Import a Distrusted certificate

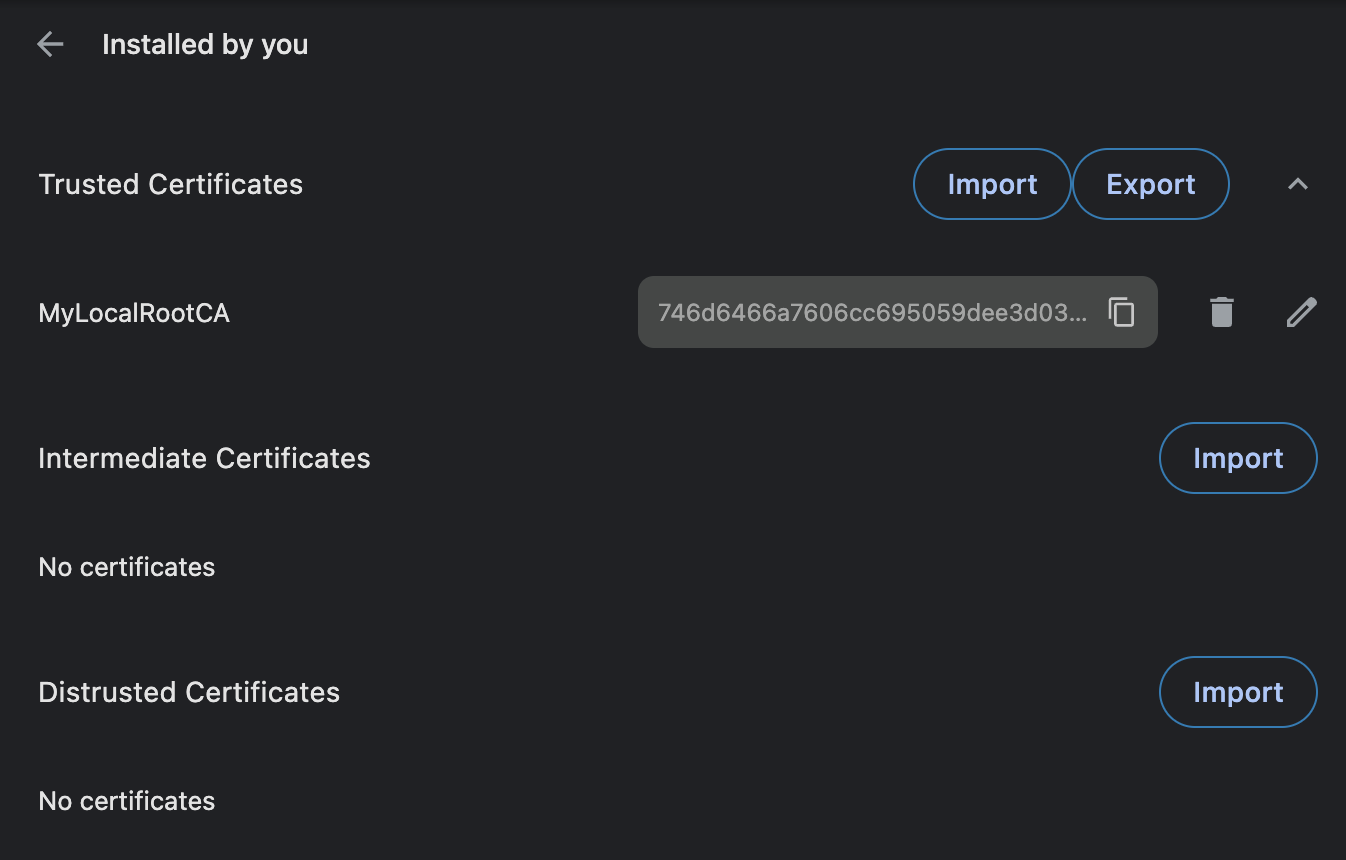(1238, 692)
